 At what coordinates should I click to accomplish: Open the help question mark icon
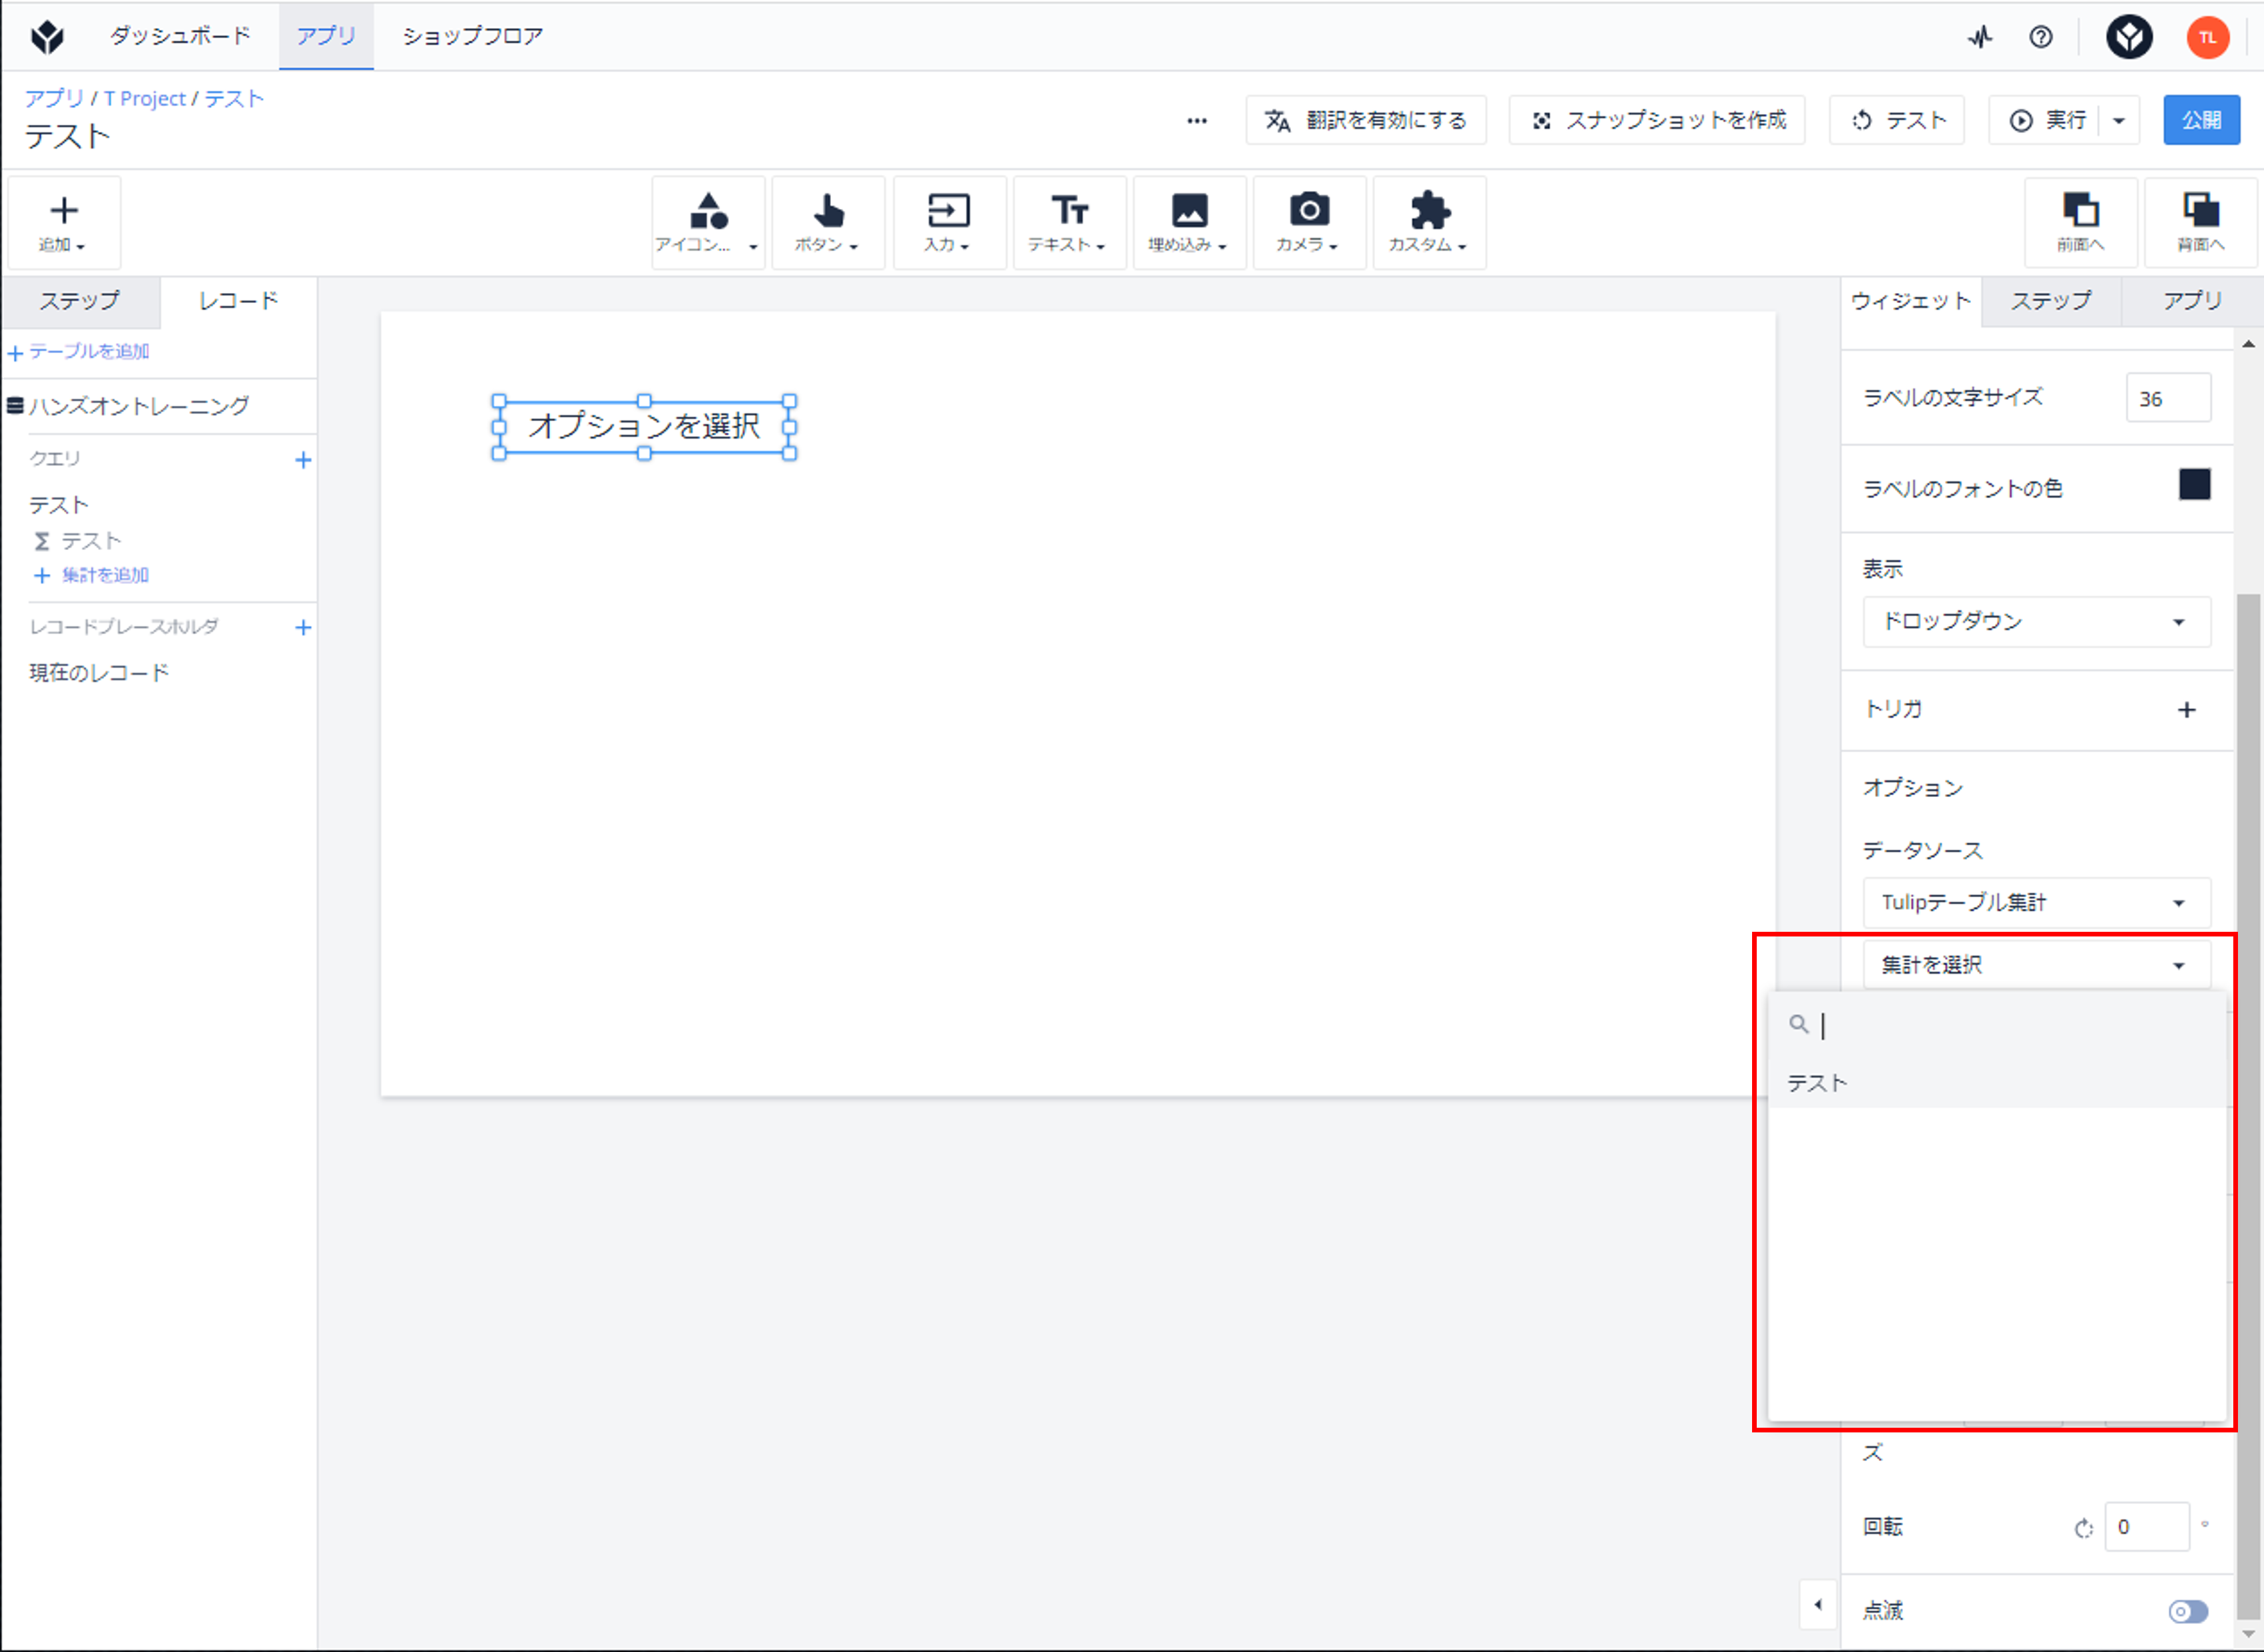pyautogui.click(x=2041, y=37)
